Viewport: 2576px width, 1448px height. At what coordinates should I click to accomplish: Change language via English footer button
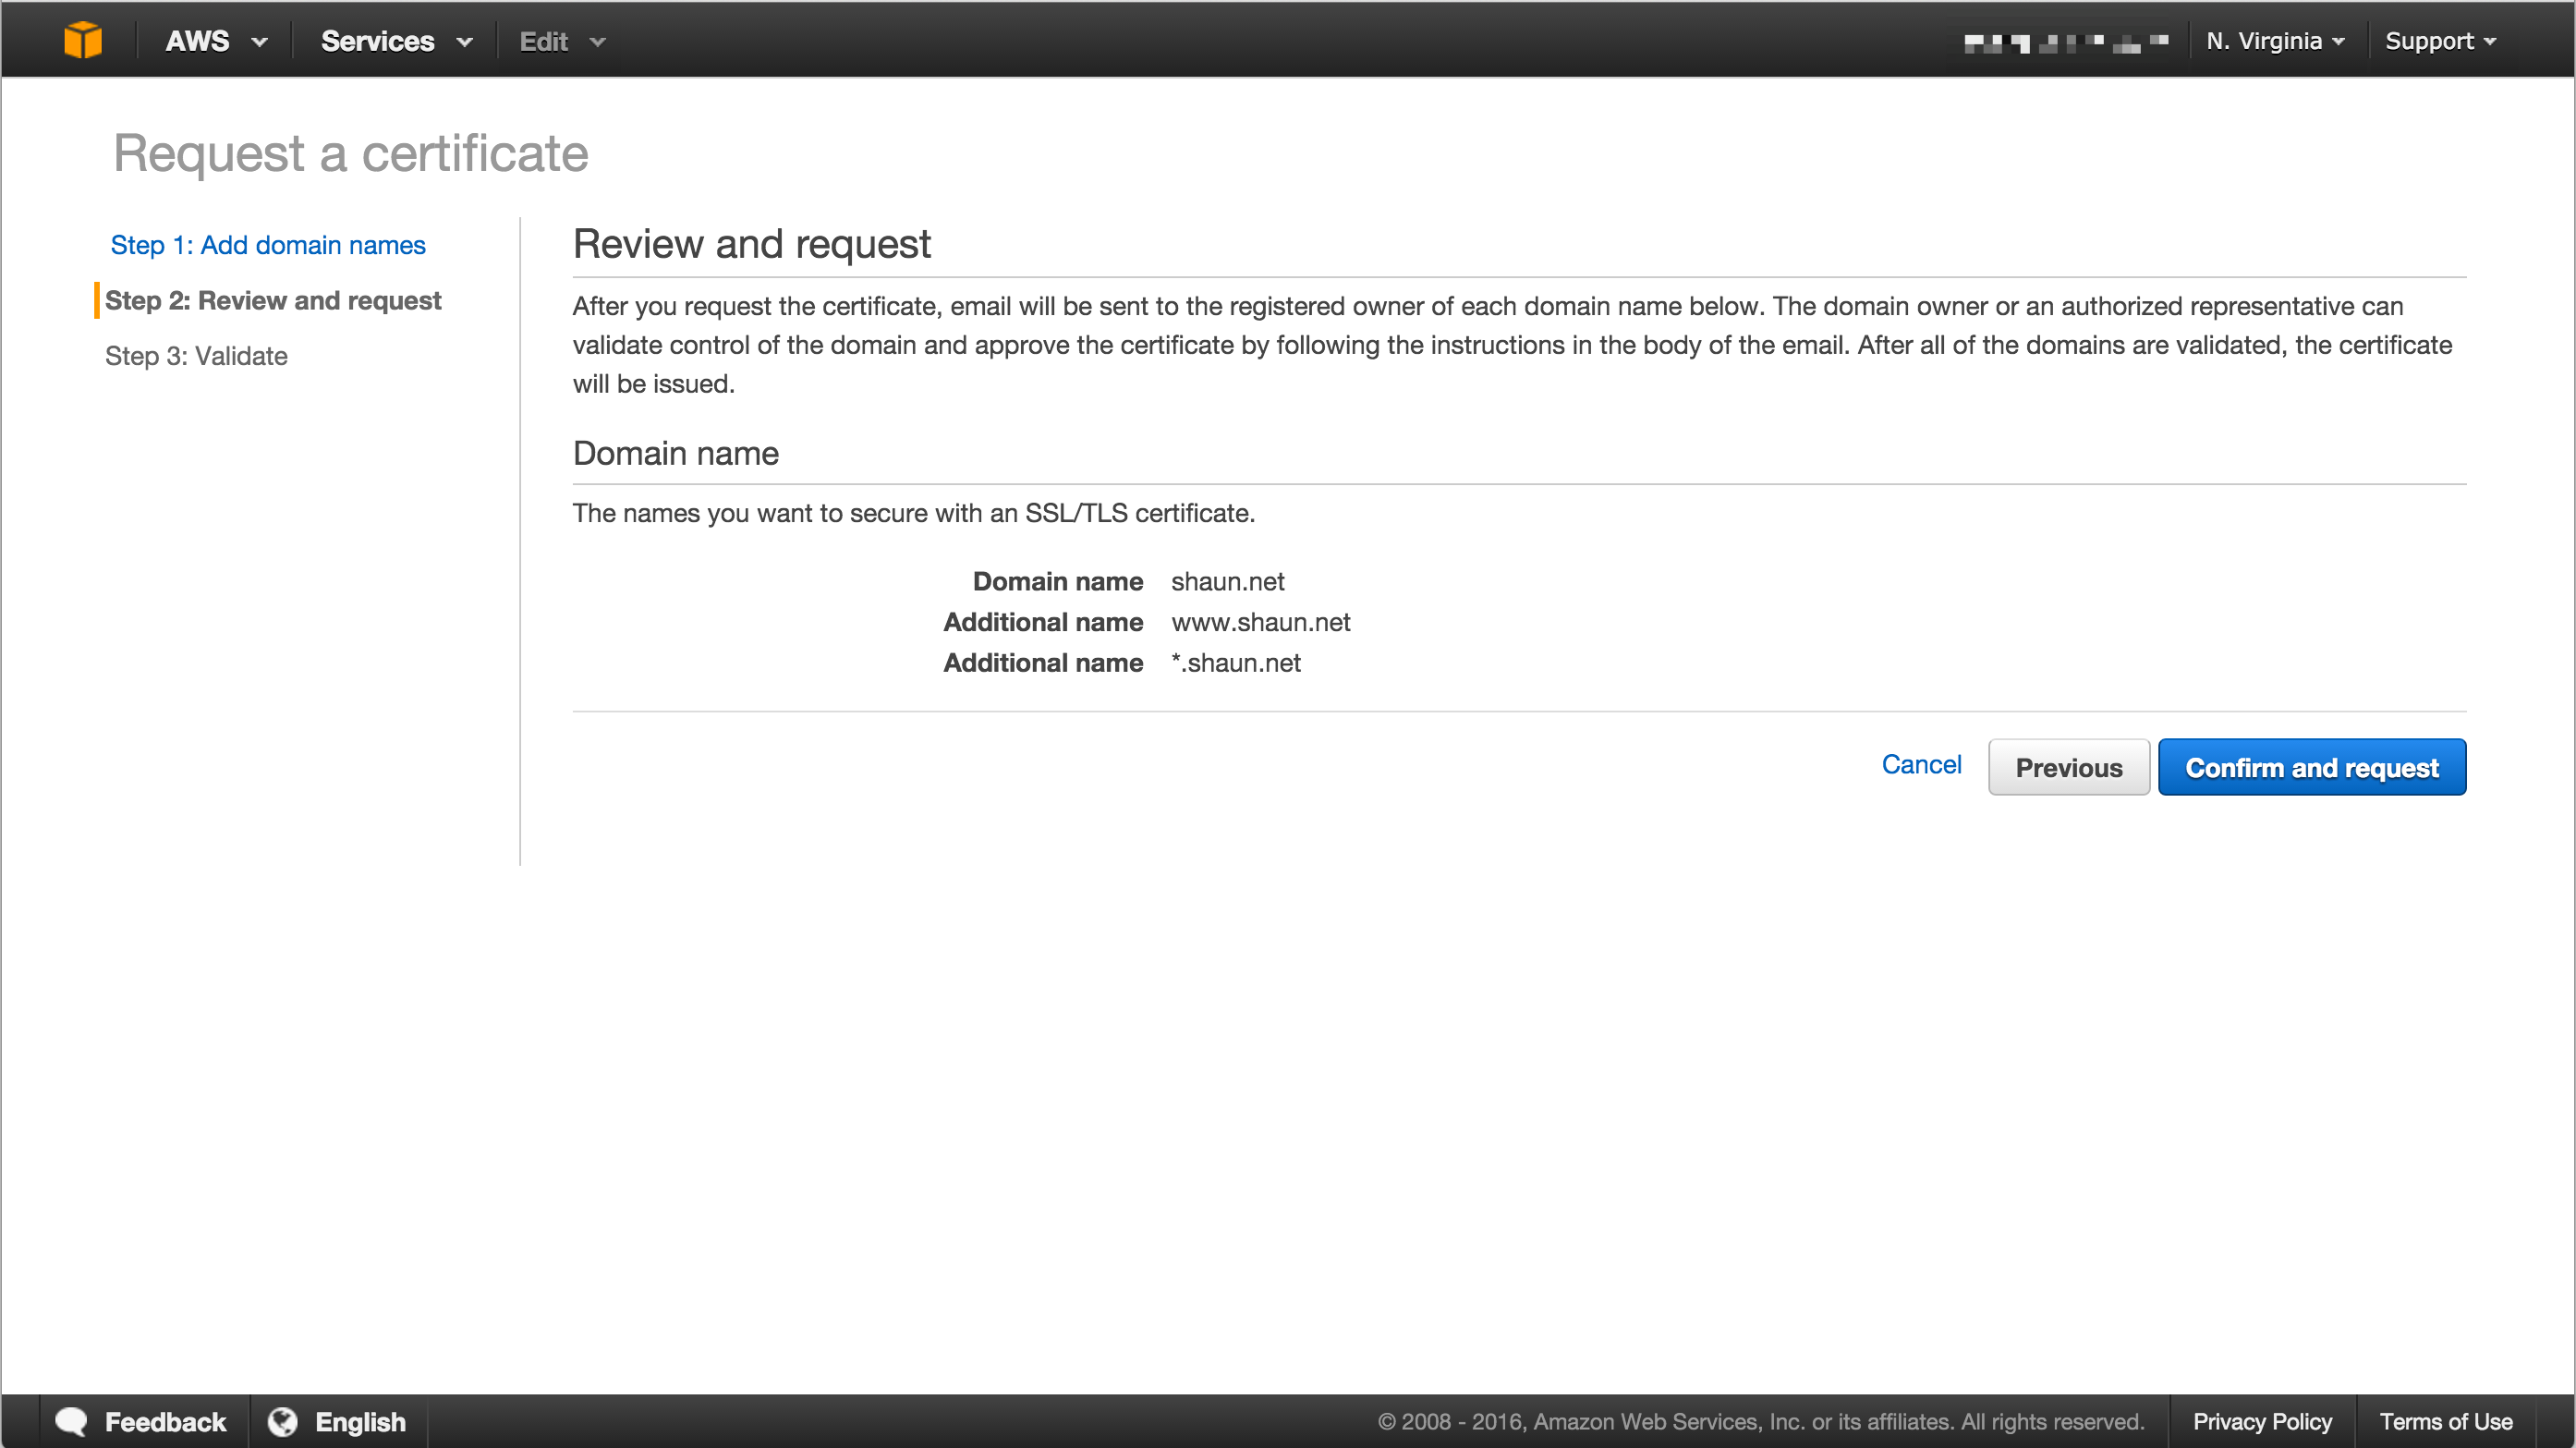pyautogui.click(x=360, y=1421)
